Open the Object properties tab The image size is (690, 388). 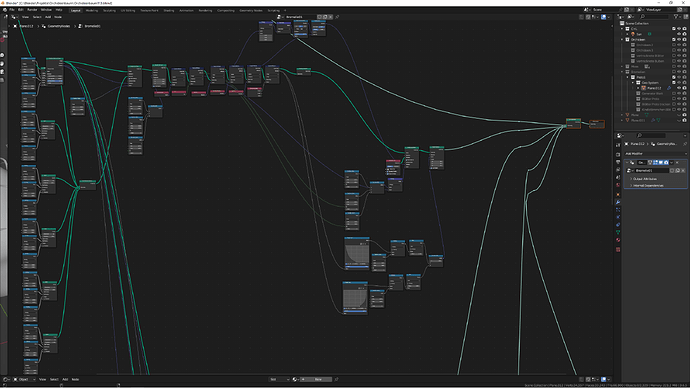(618, 195)
